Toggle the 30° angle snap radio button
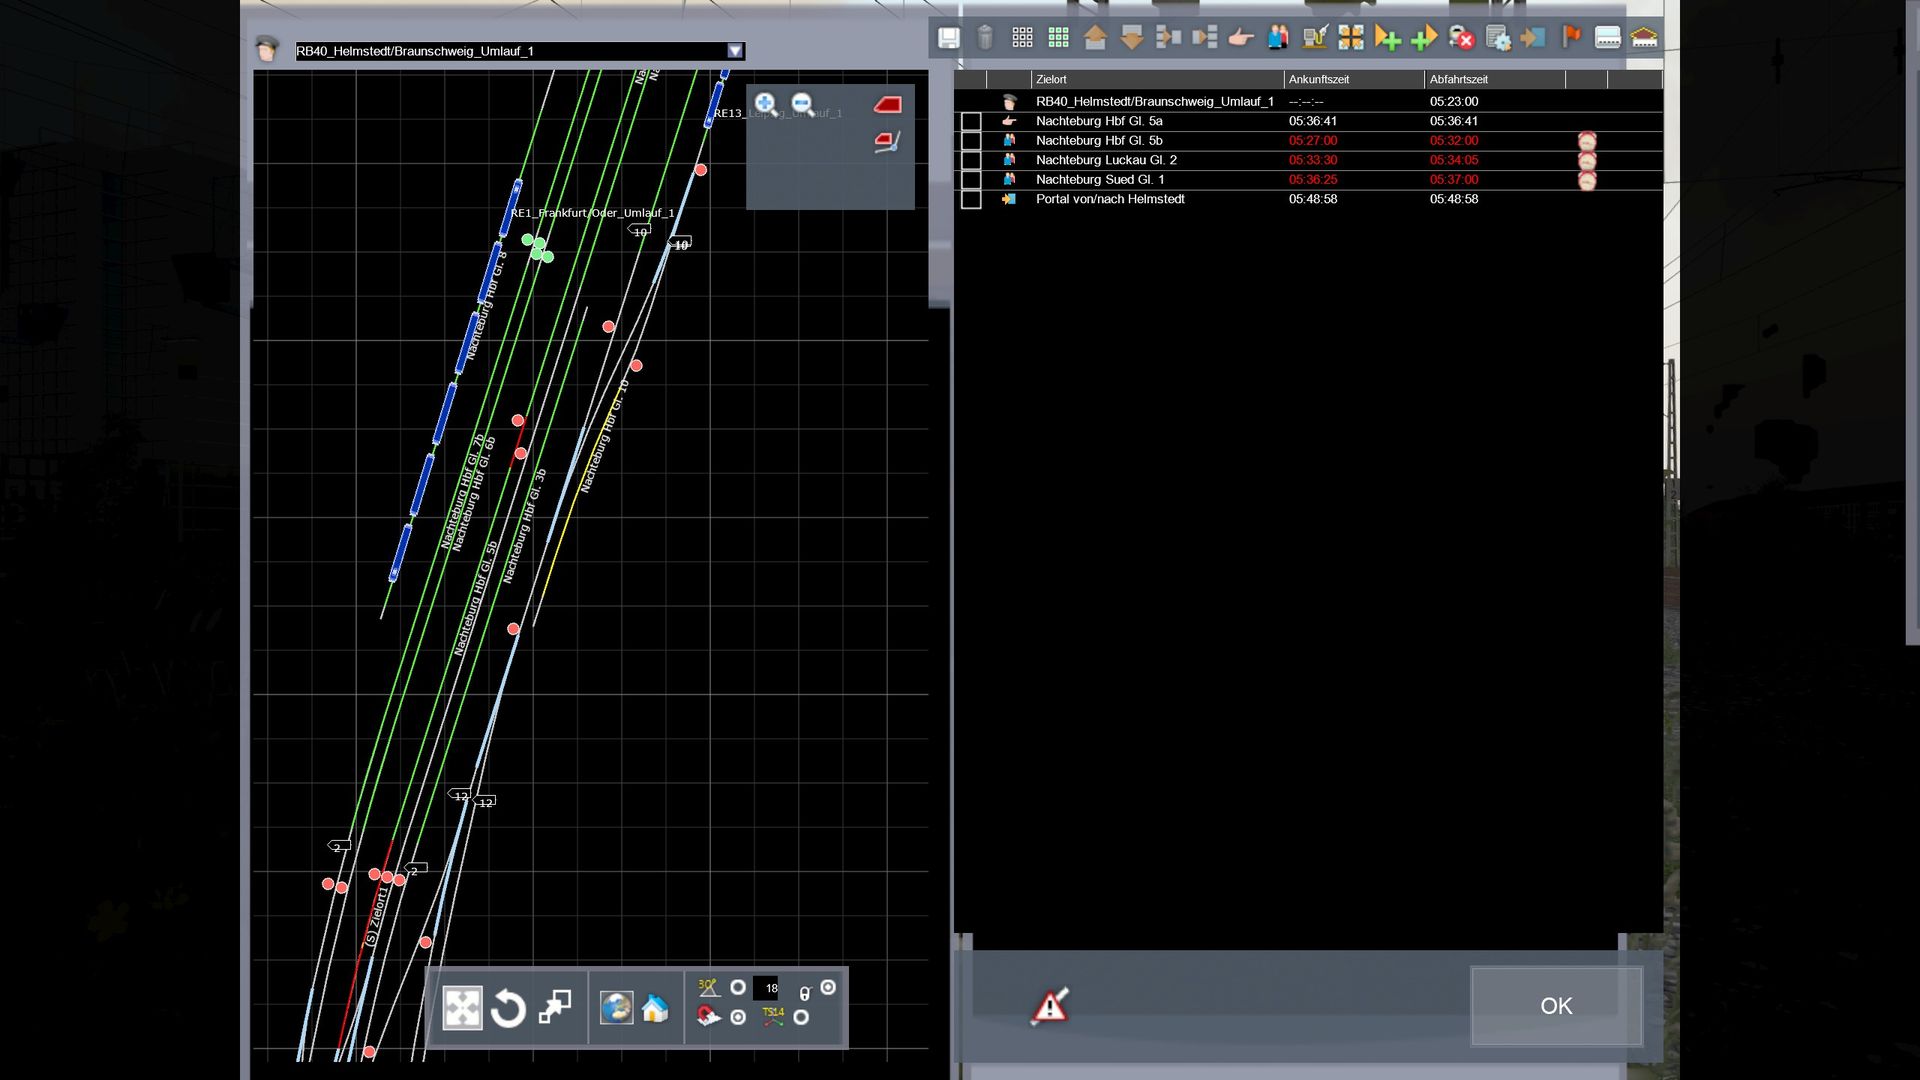The height and width of the screenshot is (1080, 1920). 738,988
